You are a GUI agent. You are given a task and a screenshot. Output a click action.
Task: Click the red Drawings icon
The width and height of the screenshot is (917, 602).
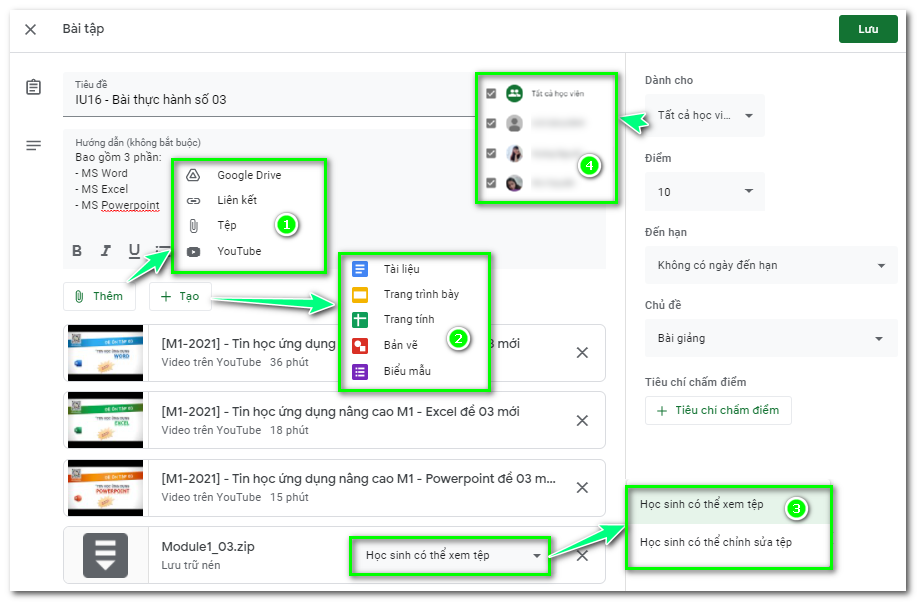360,346
